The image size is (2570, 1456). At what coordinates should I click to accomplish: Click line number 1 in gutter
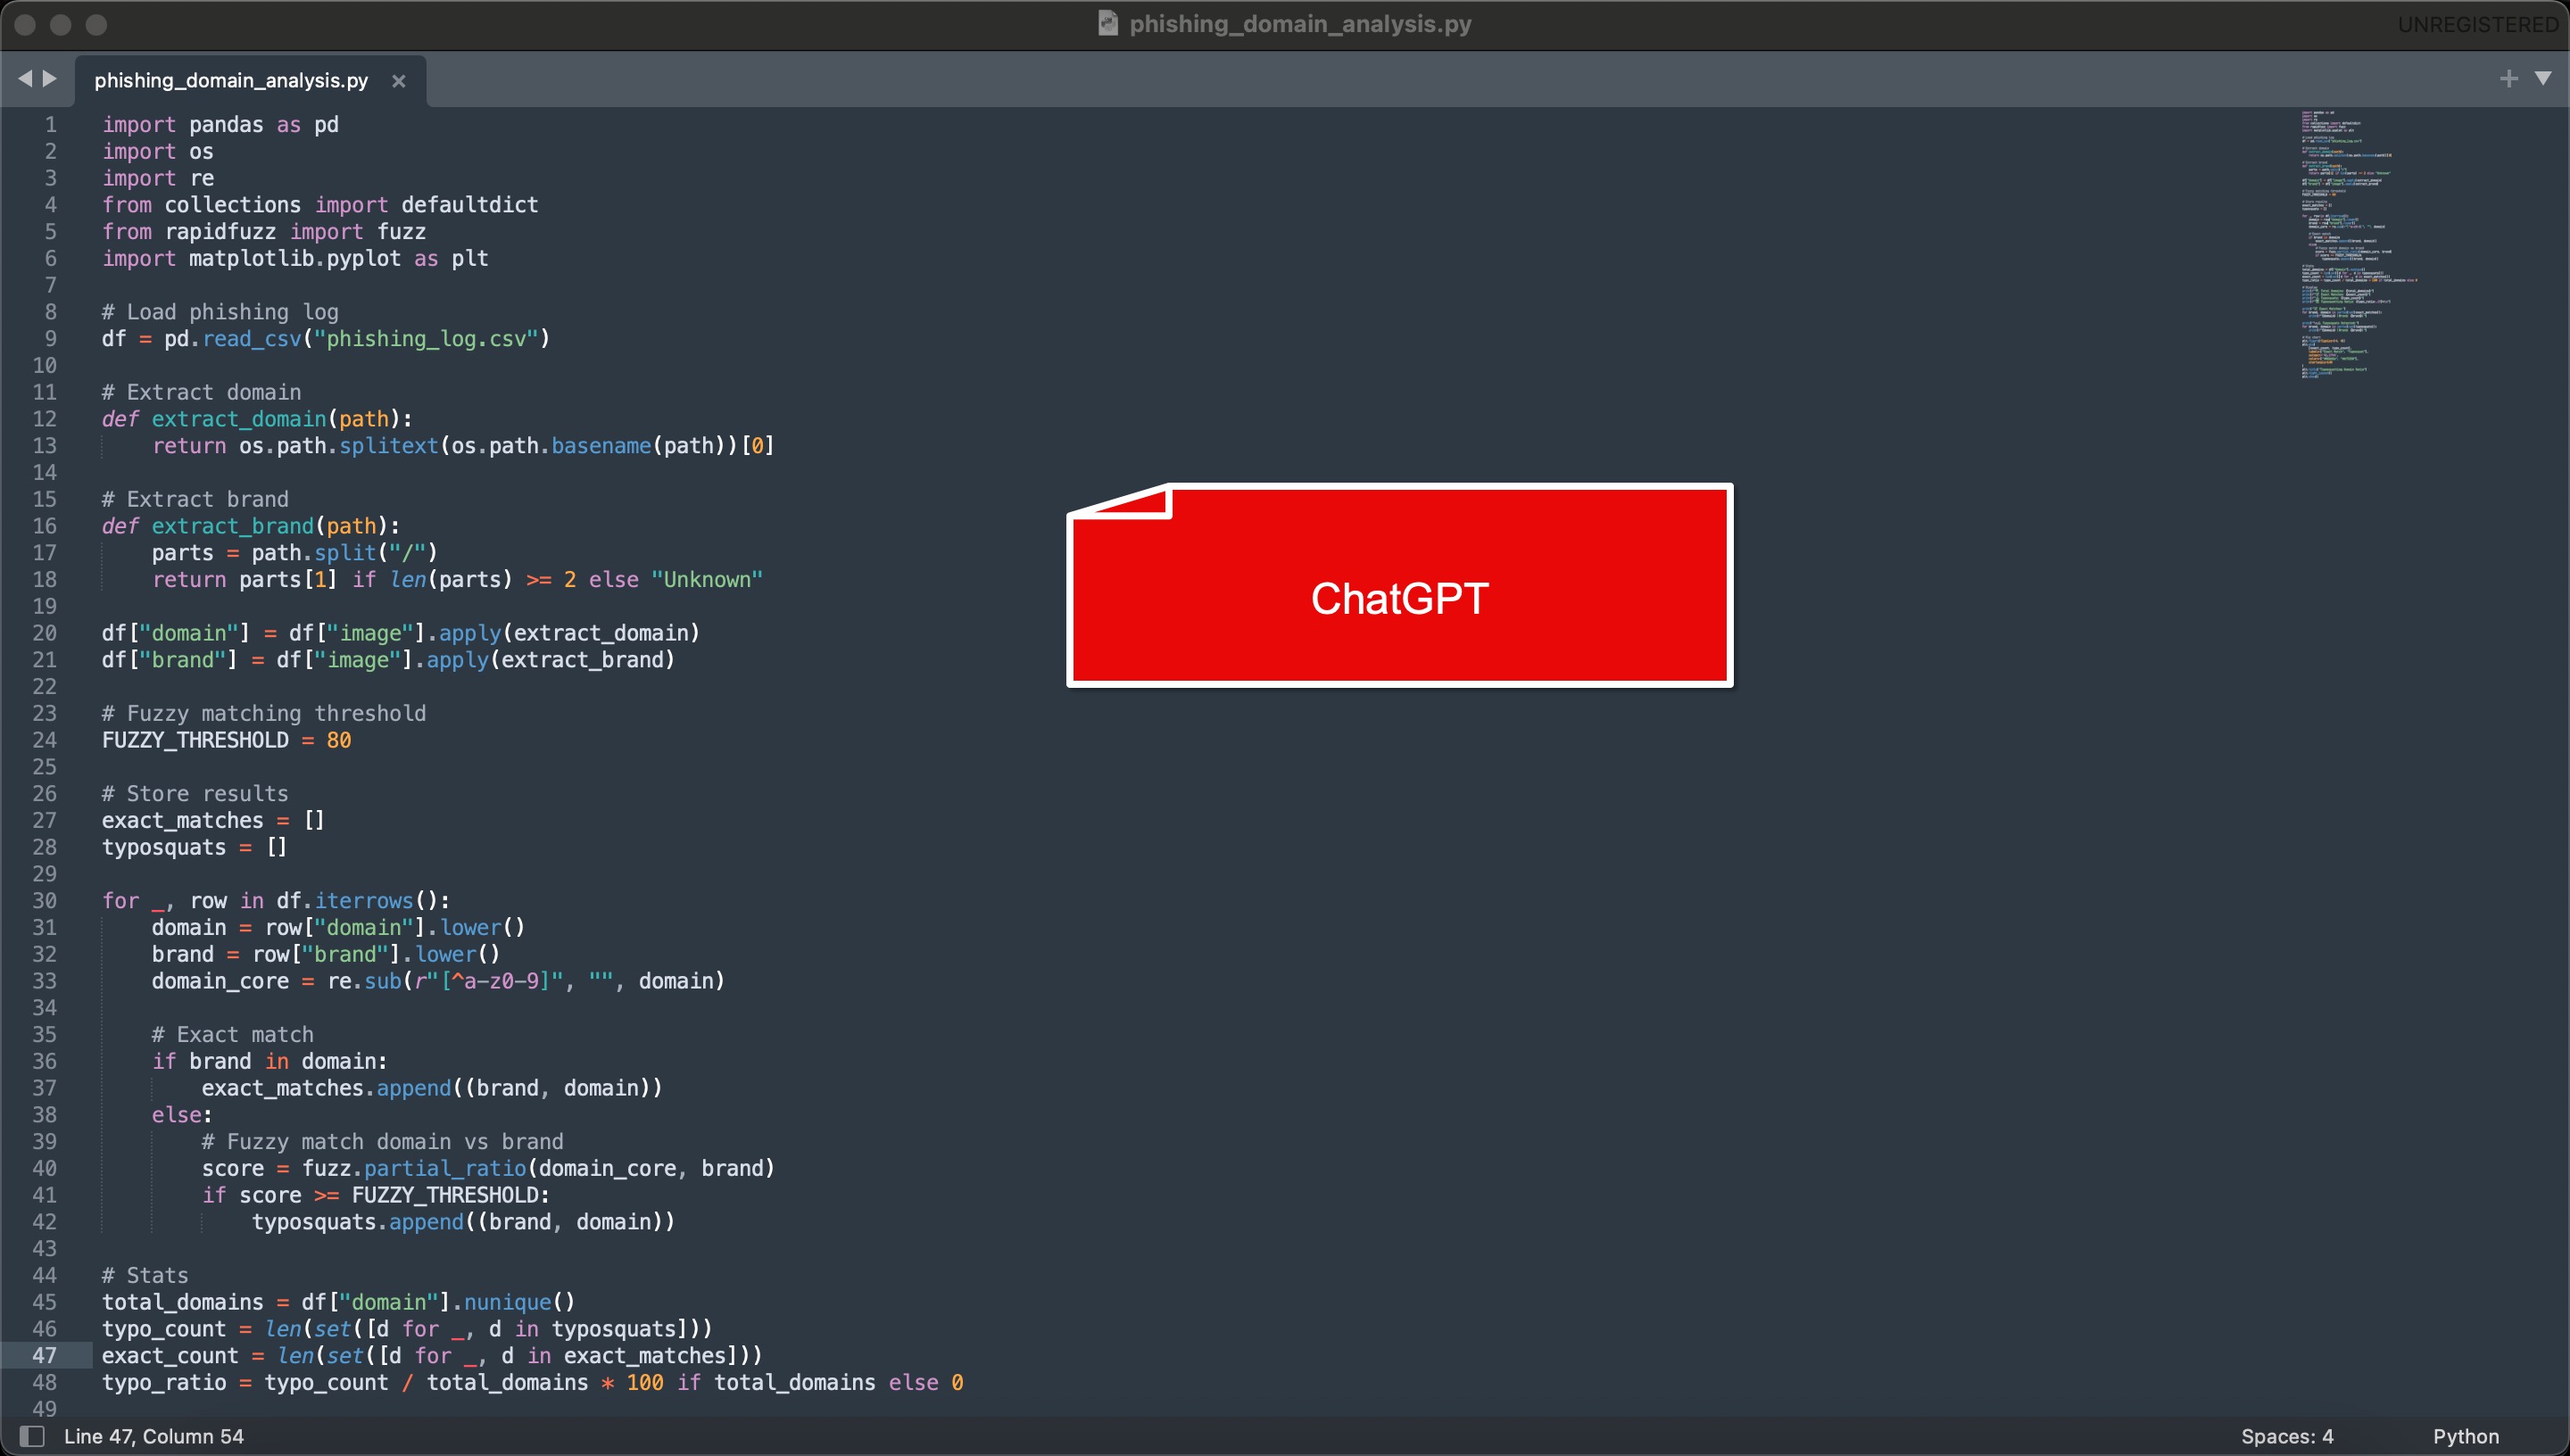50,124
